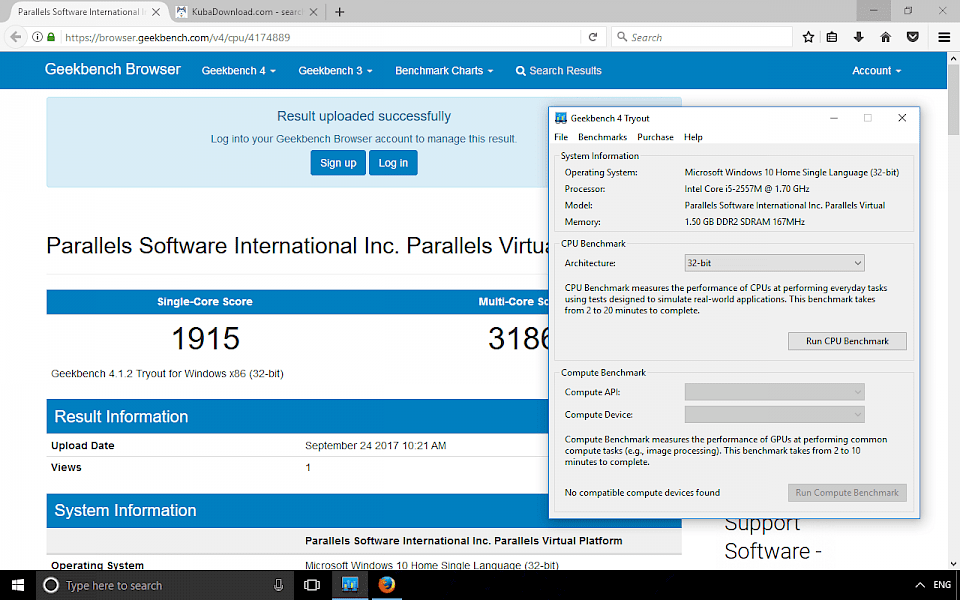Click the microphone icon in taskbar search

(279, 585)
